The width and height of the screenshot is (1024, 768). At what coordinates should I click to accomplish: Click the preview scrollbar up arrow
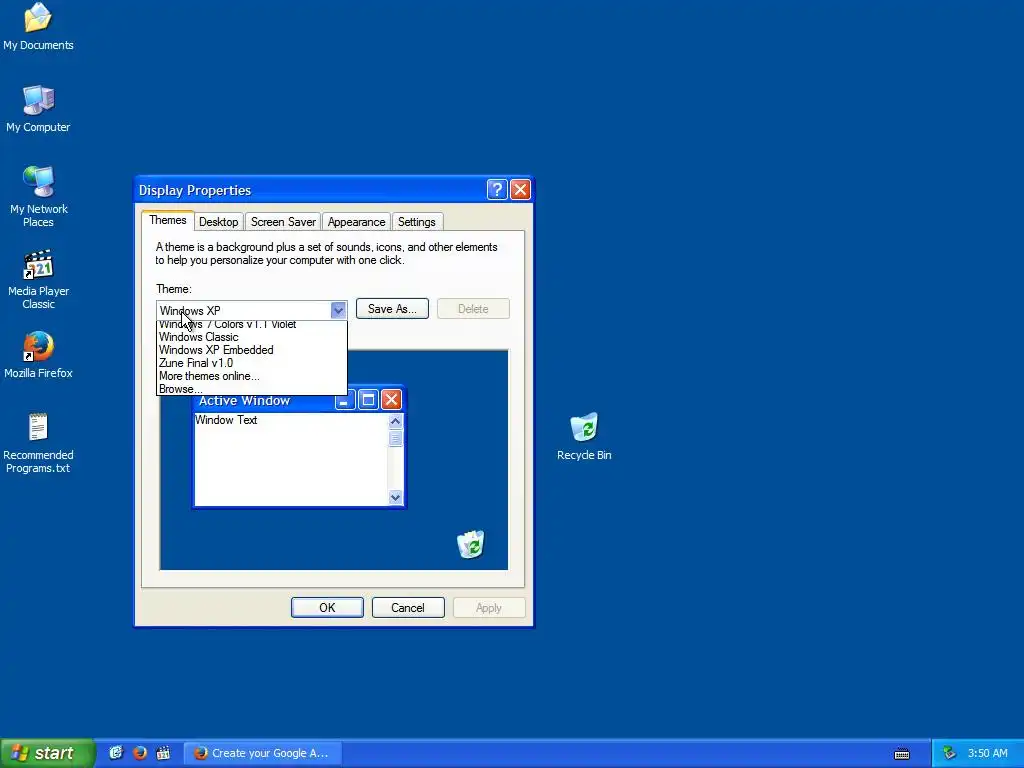click(x=395, y=421)
